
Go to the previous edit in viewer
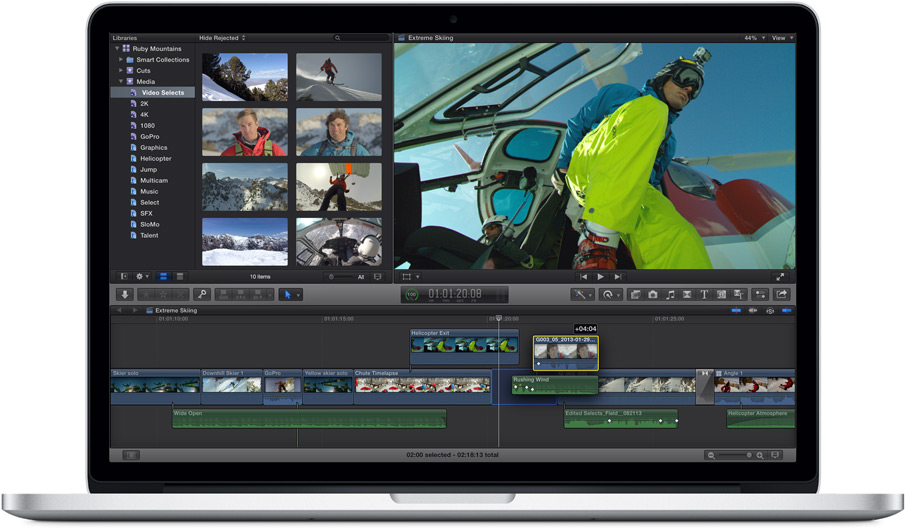point(584,277)
